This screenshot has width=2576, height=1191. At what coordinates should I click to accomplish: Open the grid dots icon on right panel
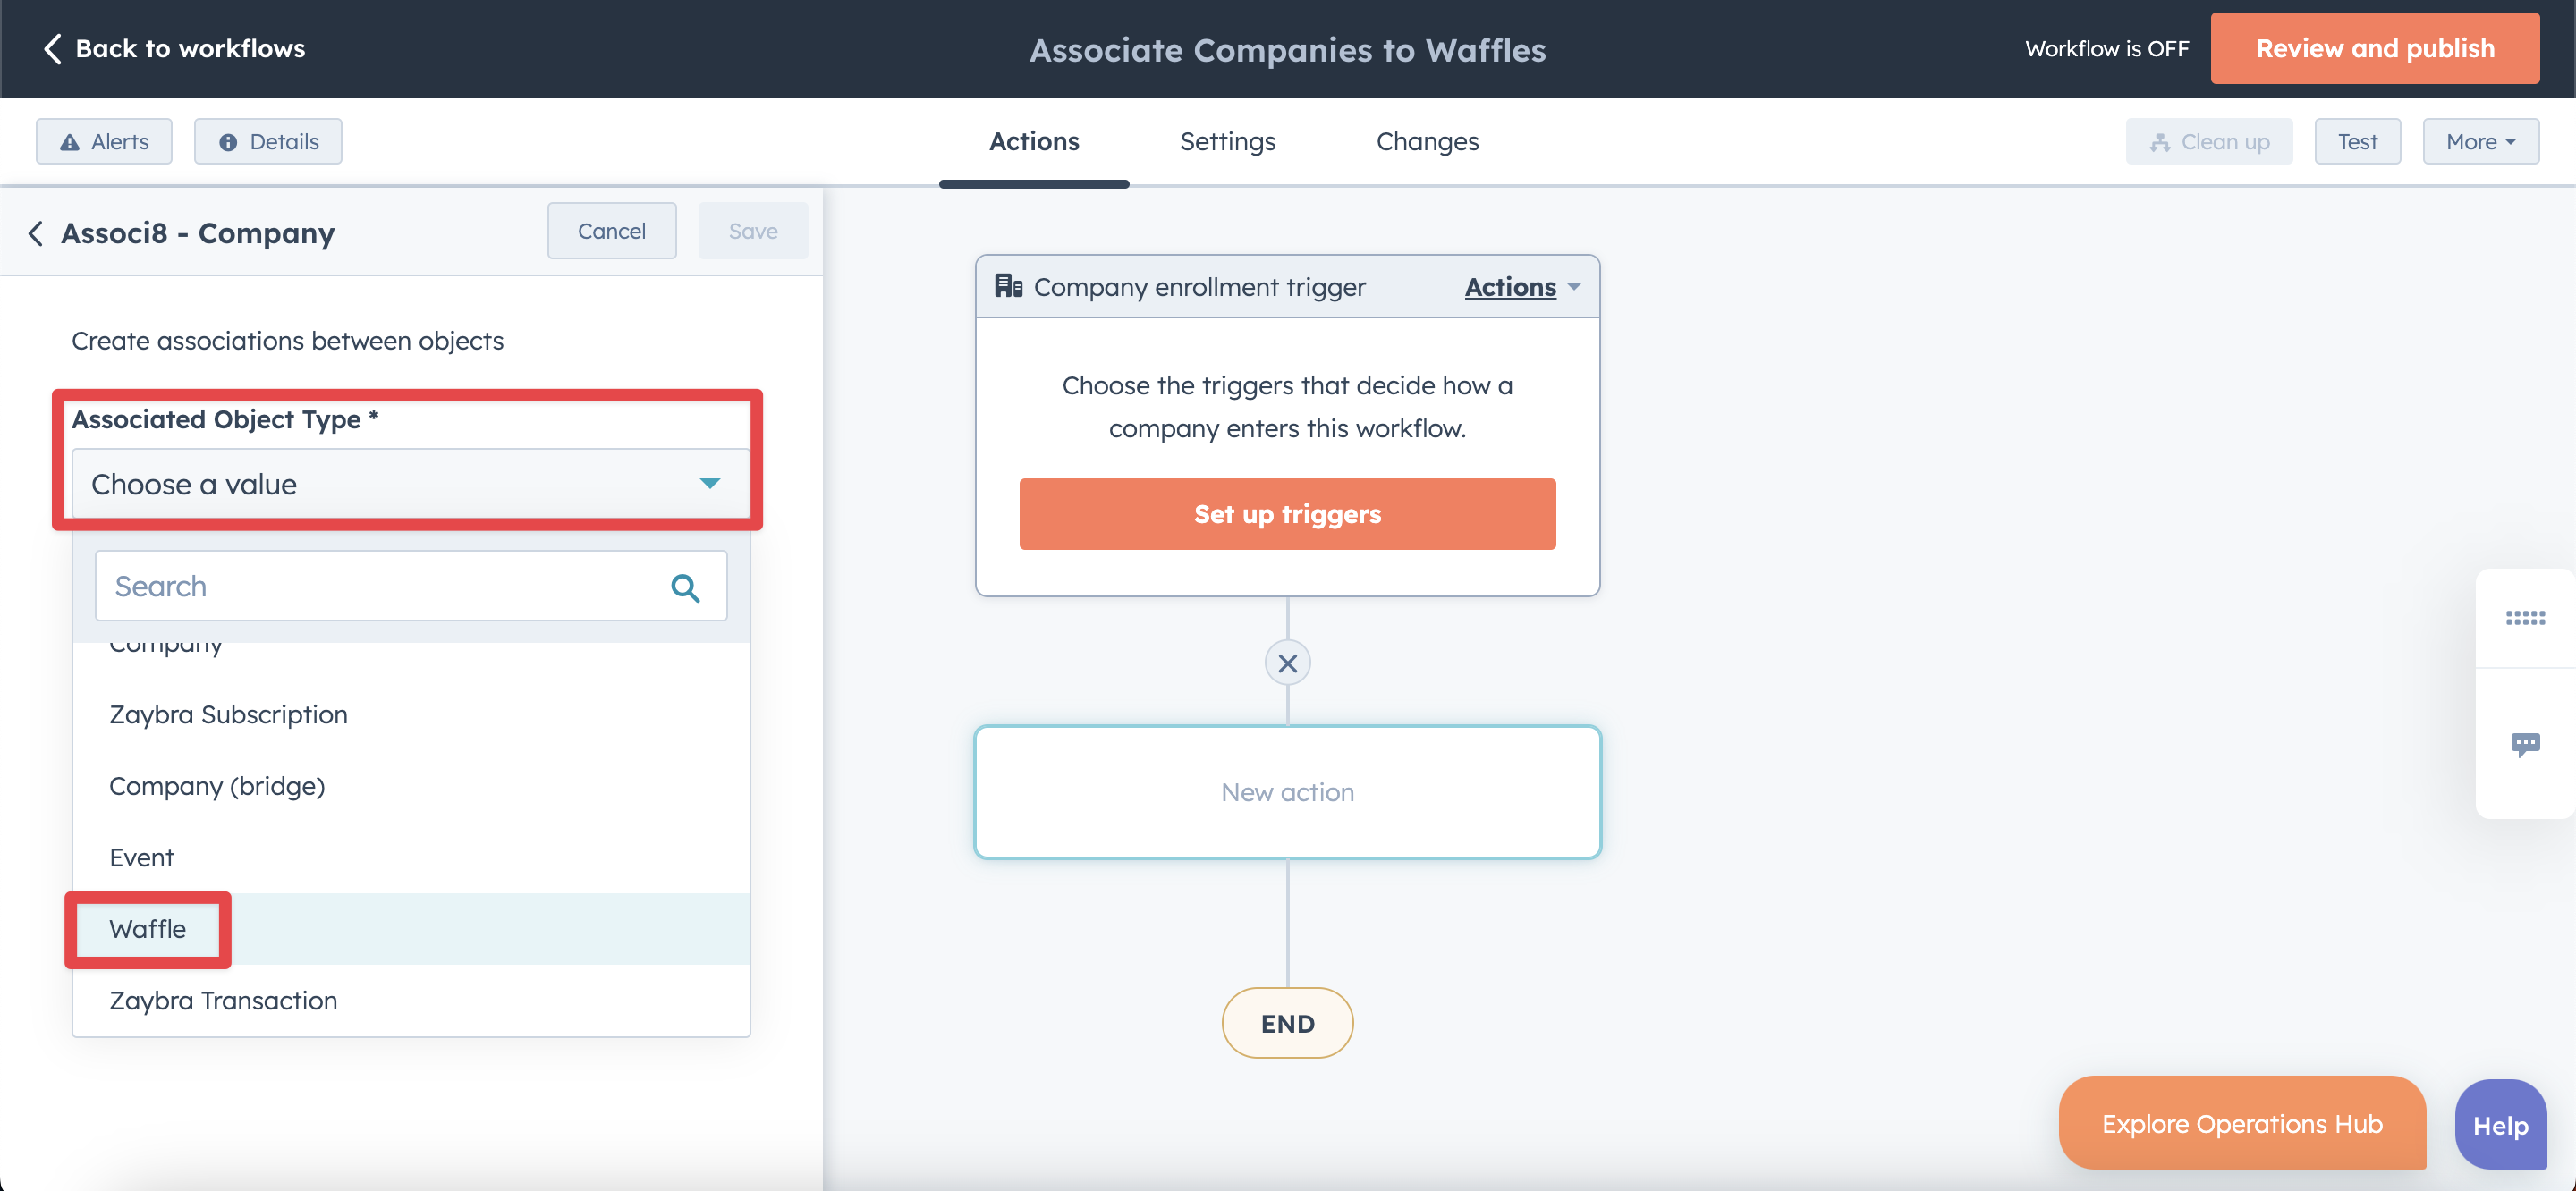2524,618
